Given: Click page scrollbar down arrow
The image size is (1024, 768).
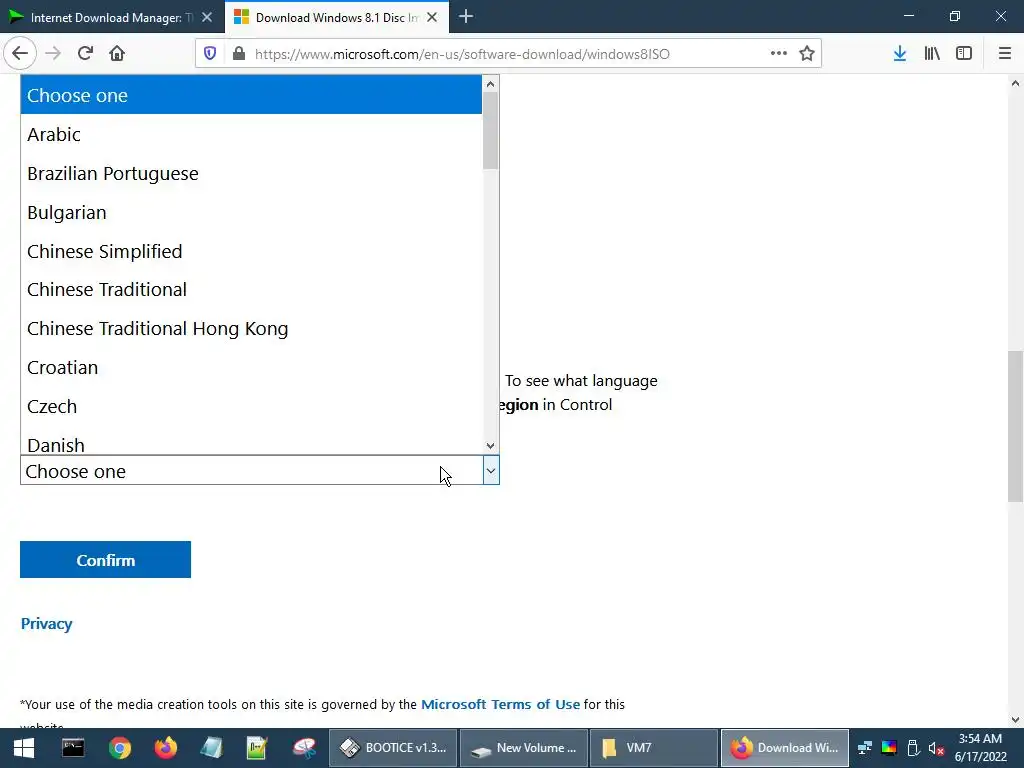Looking at the screenshot, I should tap(1015, 720).
